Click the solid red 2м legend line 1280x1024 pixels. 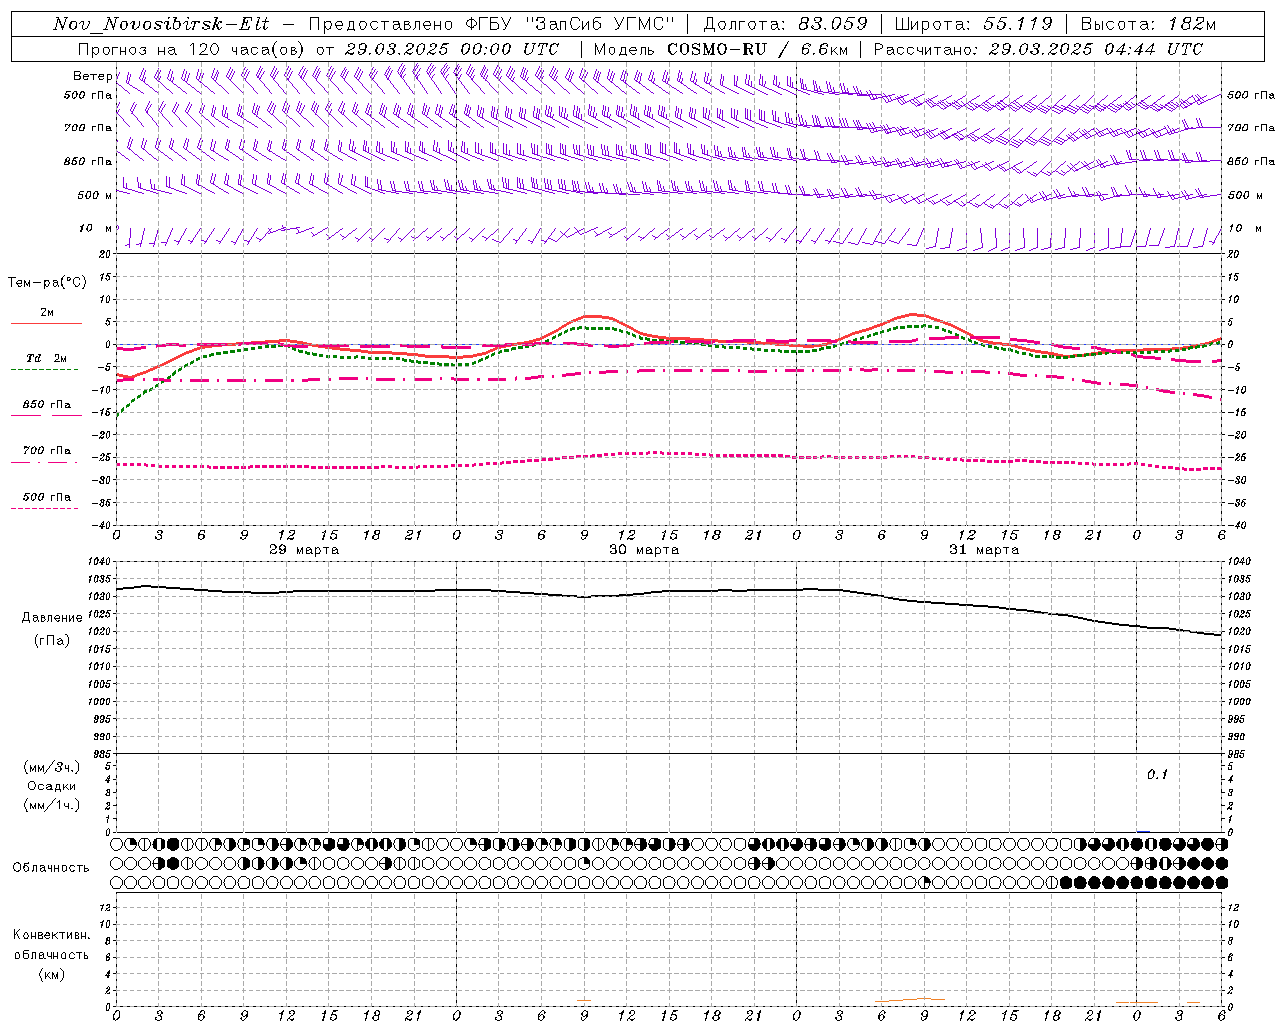click(46, 323)
